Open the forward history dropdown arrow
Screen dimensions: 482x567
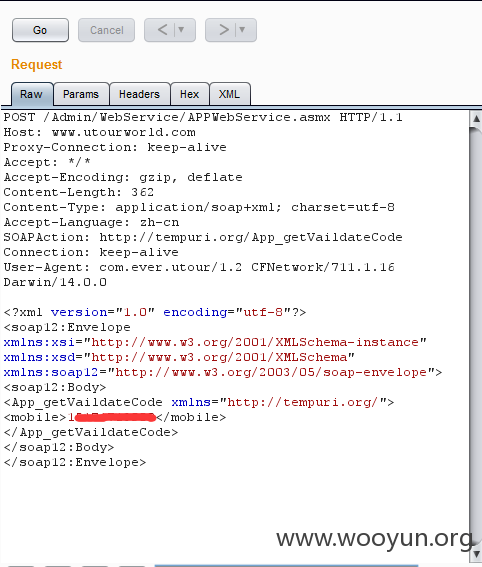tap(243, 30)
